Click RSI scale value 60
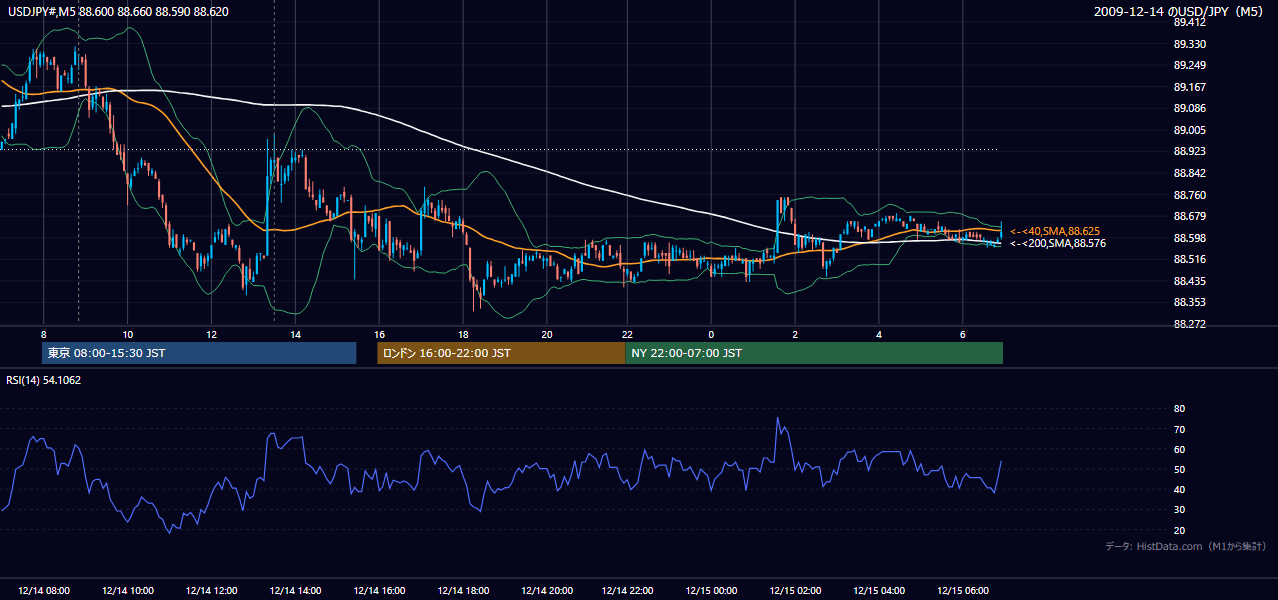Image resolution: width=1278 pixels, height=600 pixels. tap(1179, 449)
